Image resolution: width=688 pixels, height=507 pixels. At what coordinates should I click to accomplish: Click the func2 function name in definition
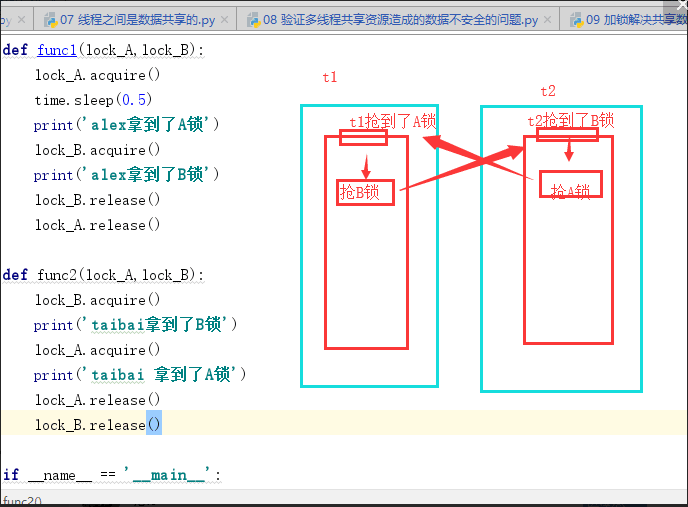pyautogui.click(x=57, y=275)
